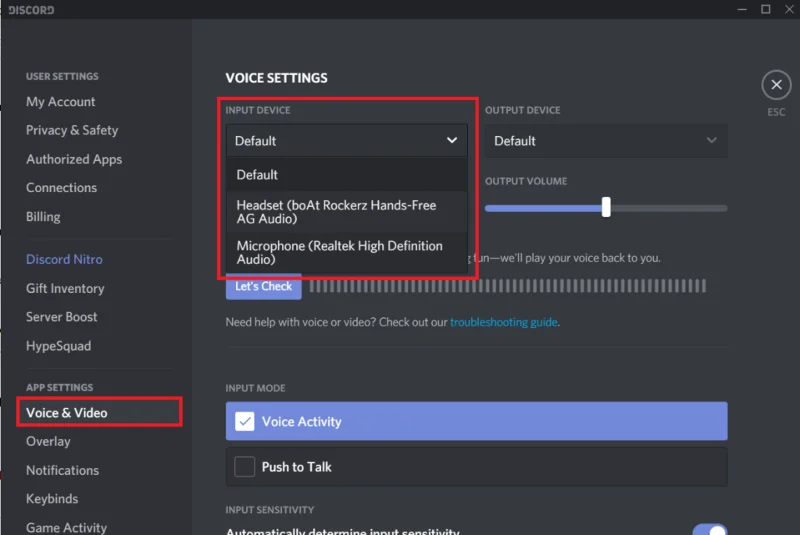Open Server Boost settings

coord(61,317)
